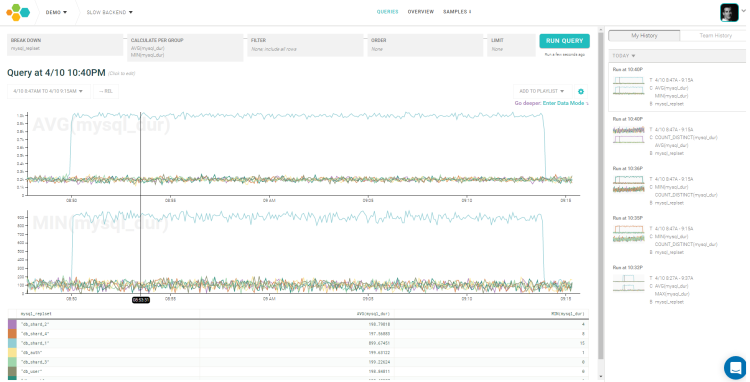Click the CALCULATE PER GROUP field
The width and height of the screenshot is (750, 382).
pos(185,48)
